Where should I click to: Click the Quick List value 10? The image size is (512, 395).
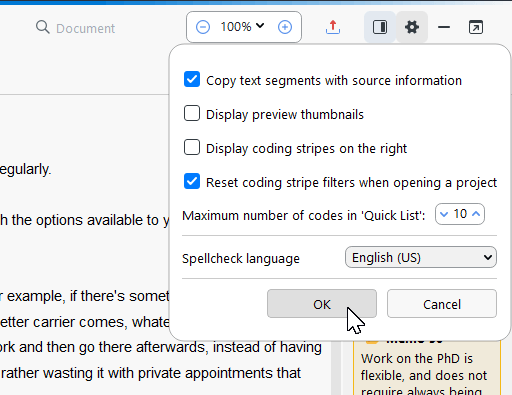460,214
